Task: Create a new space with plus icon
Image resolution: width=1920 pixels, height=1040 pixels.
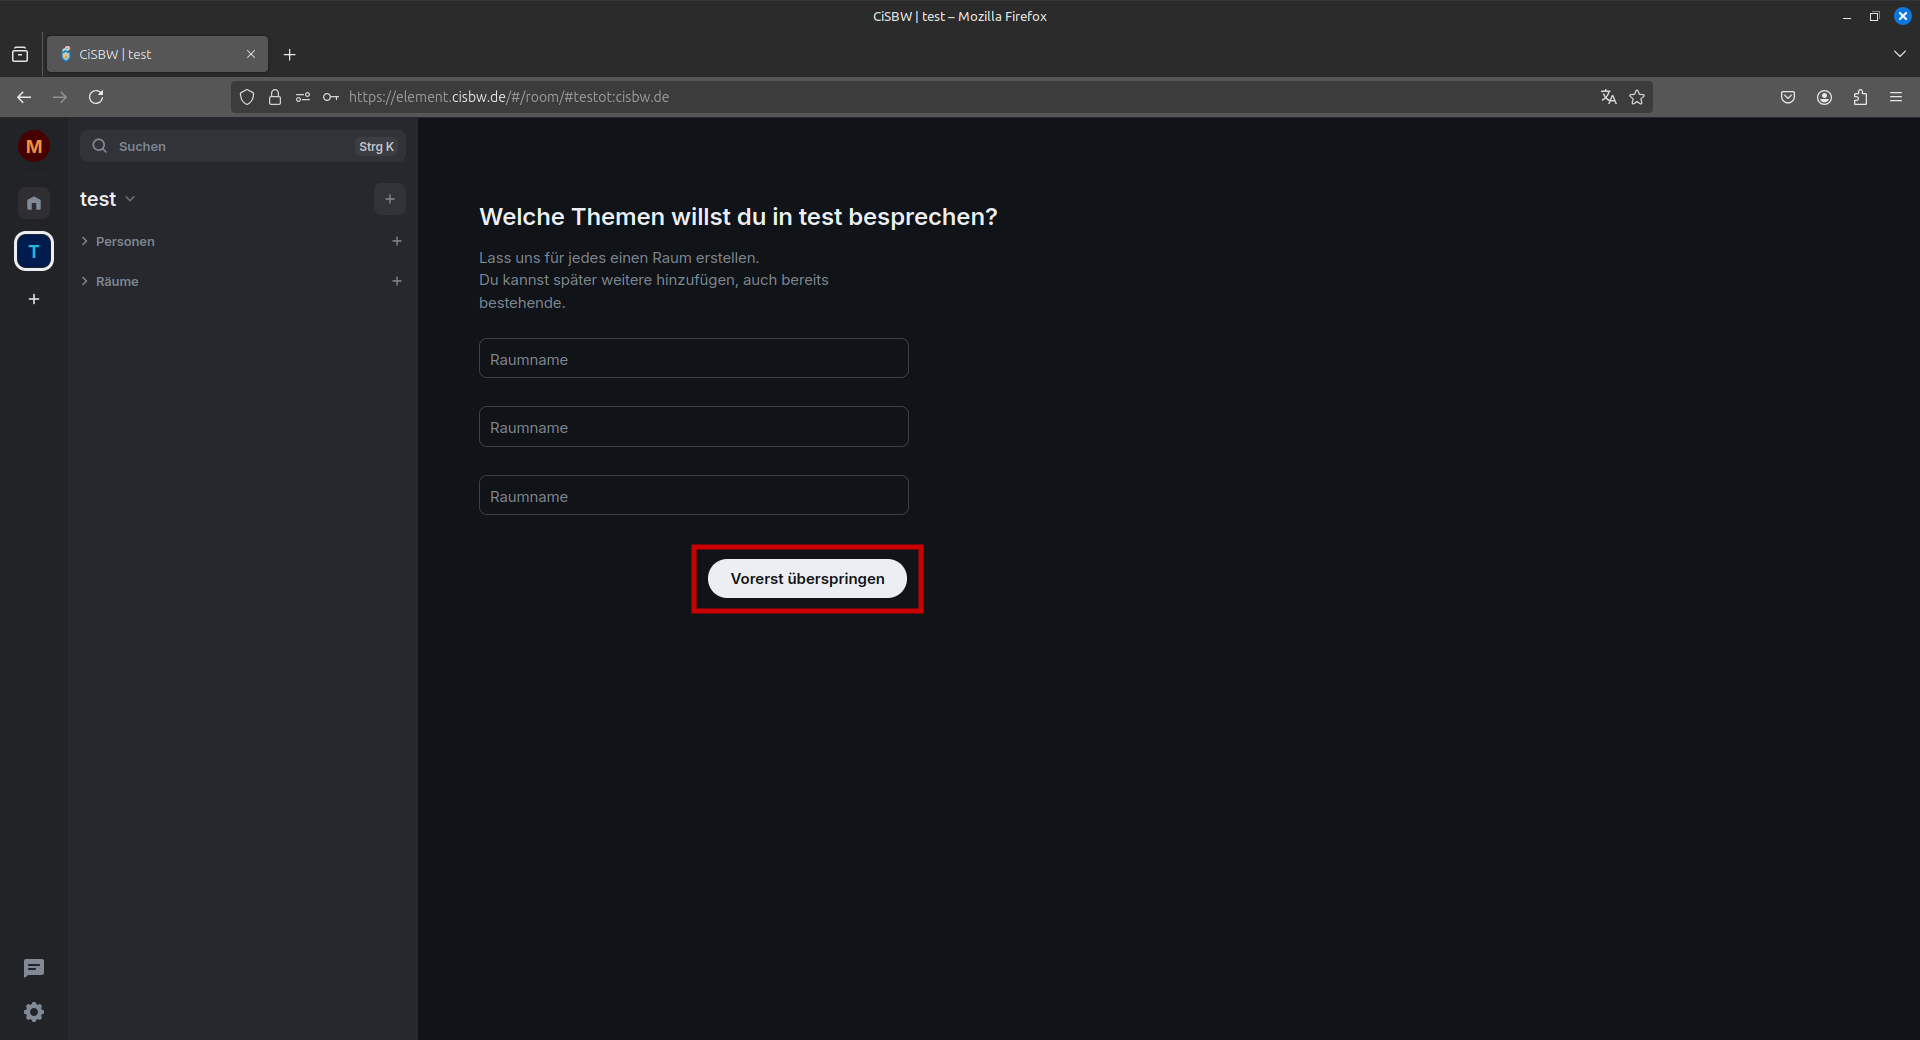Action: click(34, 299)
